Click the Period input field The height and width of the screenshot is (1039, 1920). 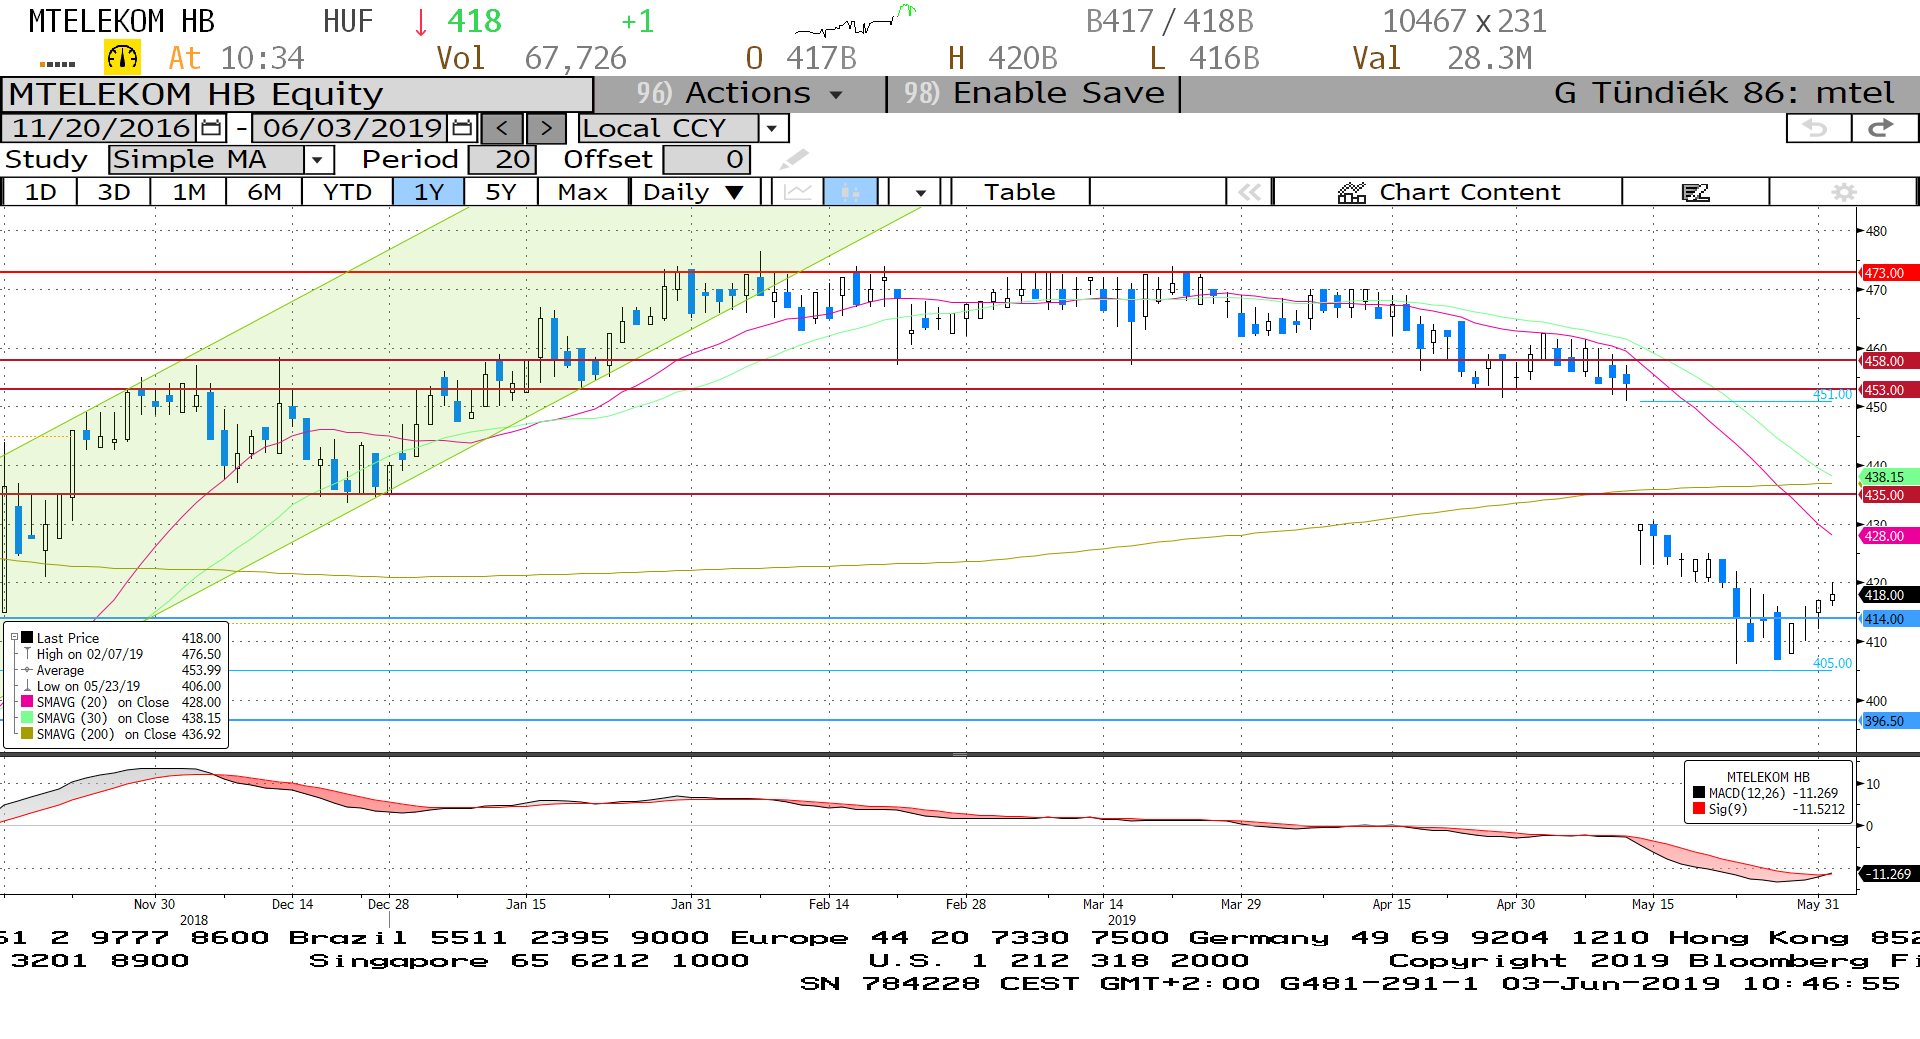pos(502,159)
